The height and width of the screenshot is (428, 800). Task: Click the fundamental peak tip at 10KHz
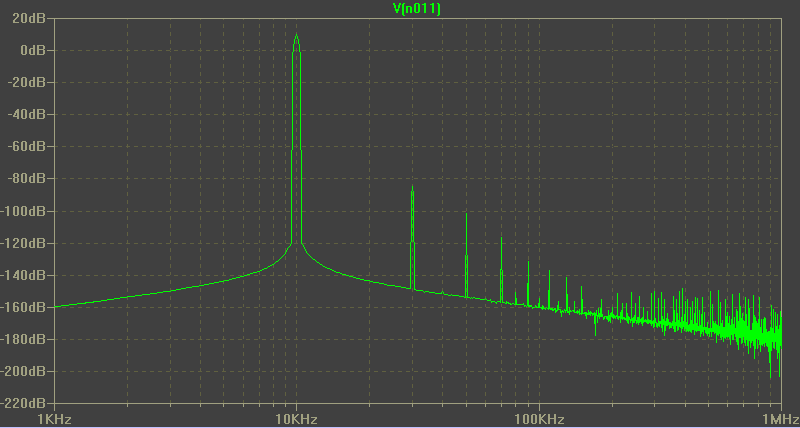click(296, 35)
